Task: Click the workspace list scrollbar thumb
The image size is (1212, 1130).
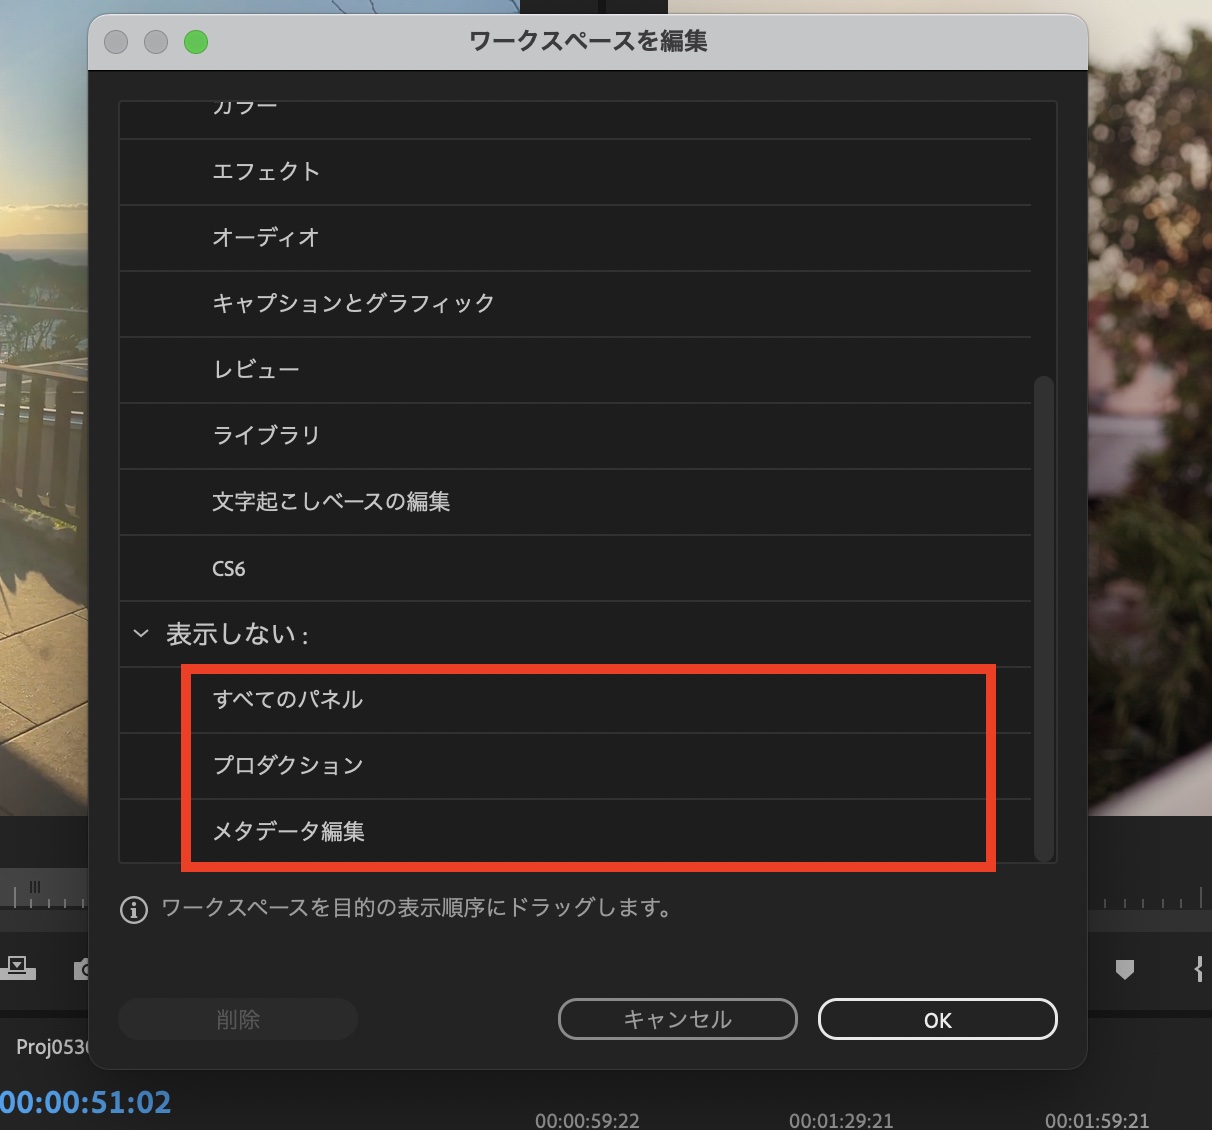Action: pos(1044,618)
